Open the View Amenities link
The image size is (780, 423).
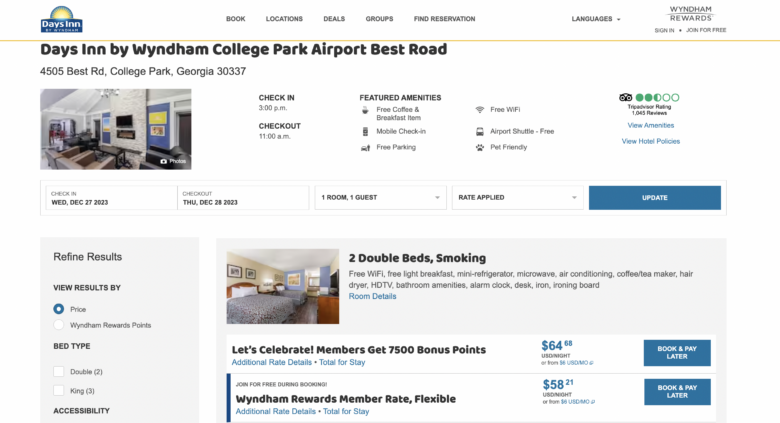(651, 125)
